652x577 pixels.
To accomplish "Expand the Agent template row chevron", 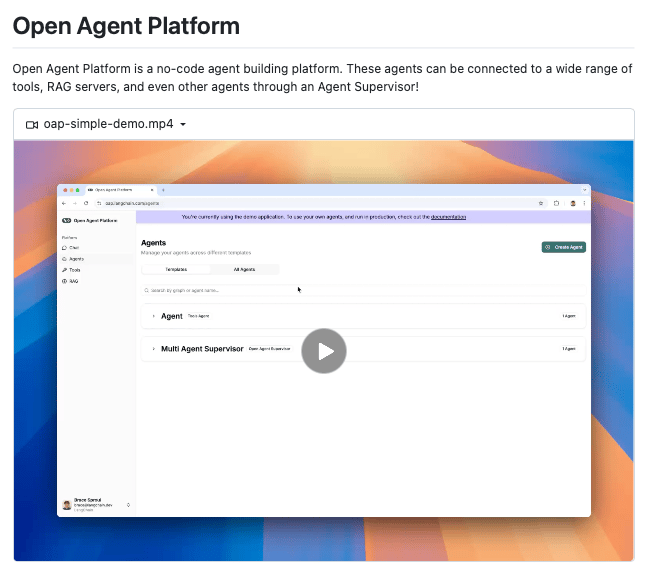I will tap(153, 316).
